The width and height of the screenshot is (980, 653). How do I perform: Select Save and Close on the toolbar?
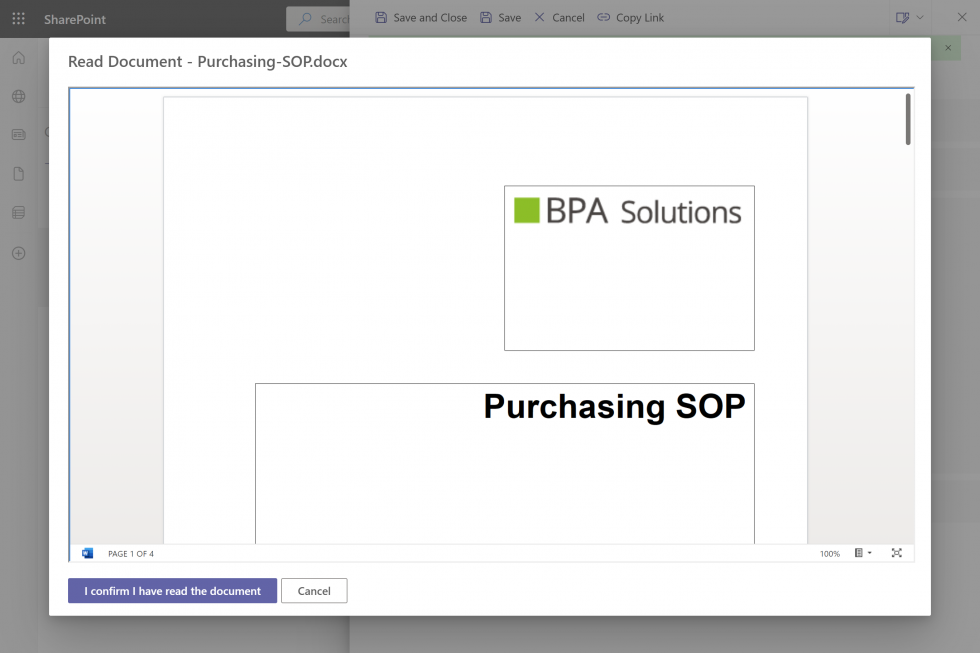point(420,17)
